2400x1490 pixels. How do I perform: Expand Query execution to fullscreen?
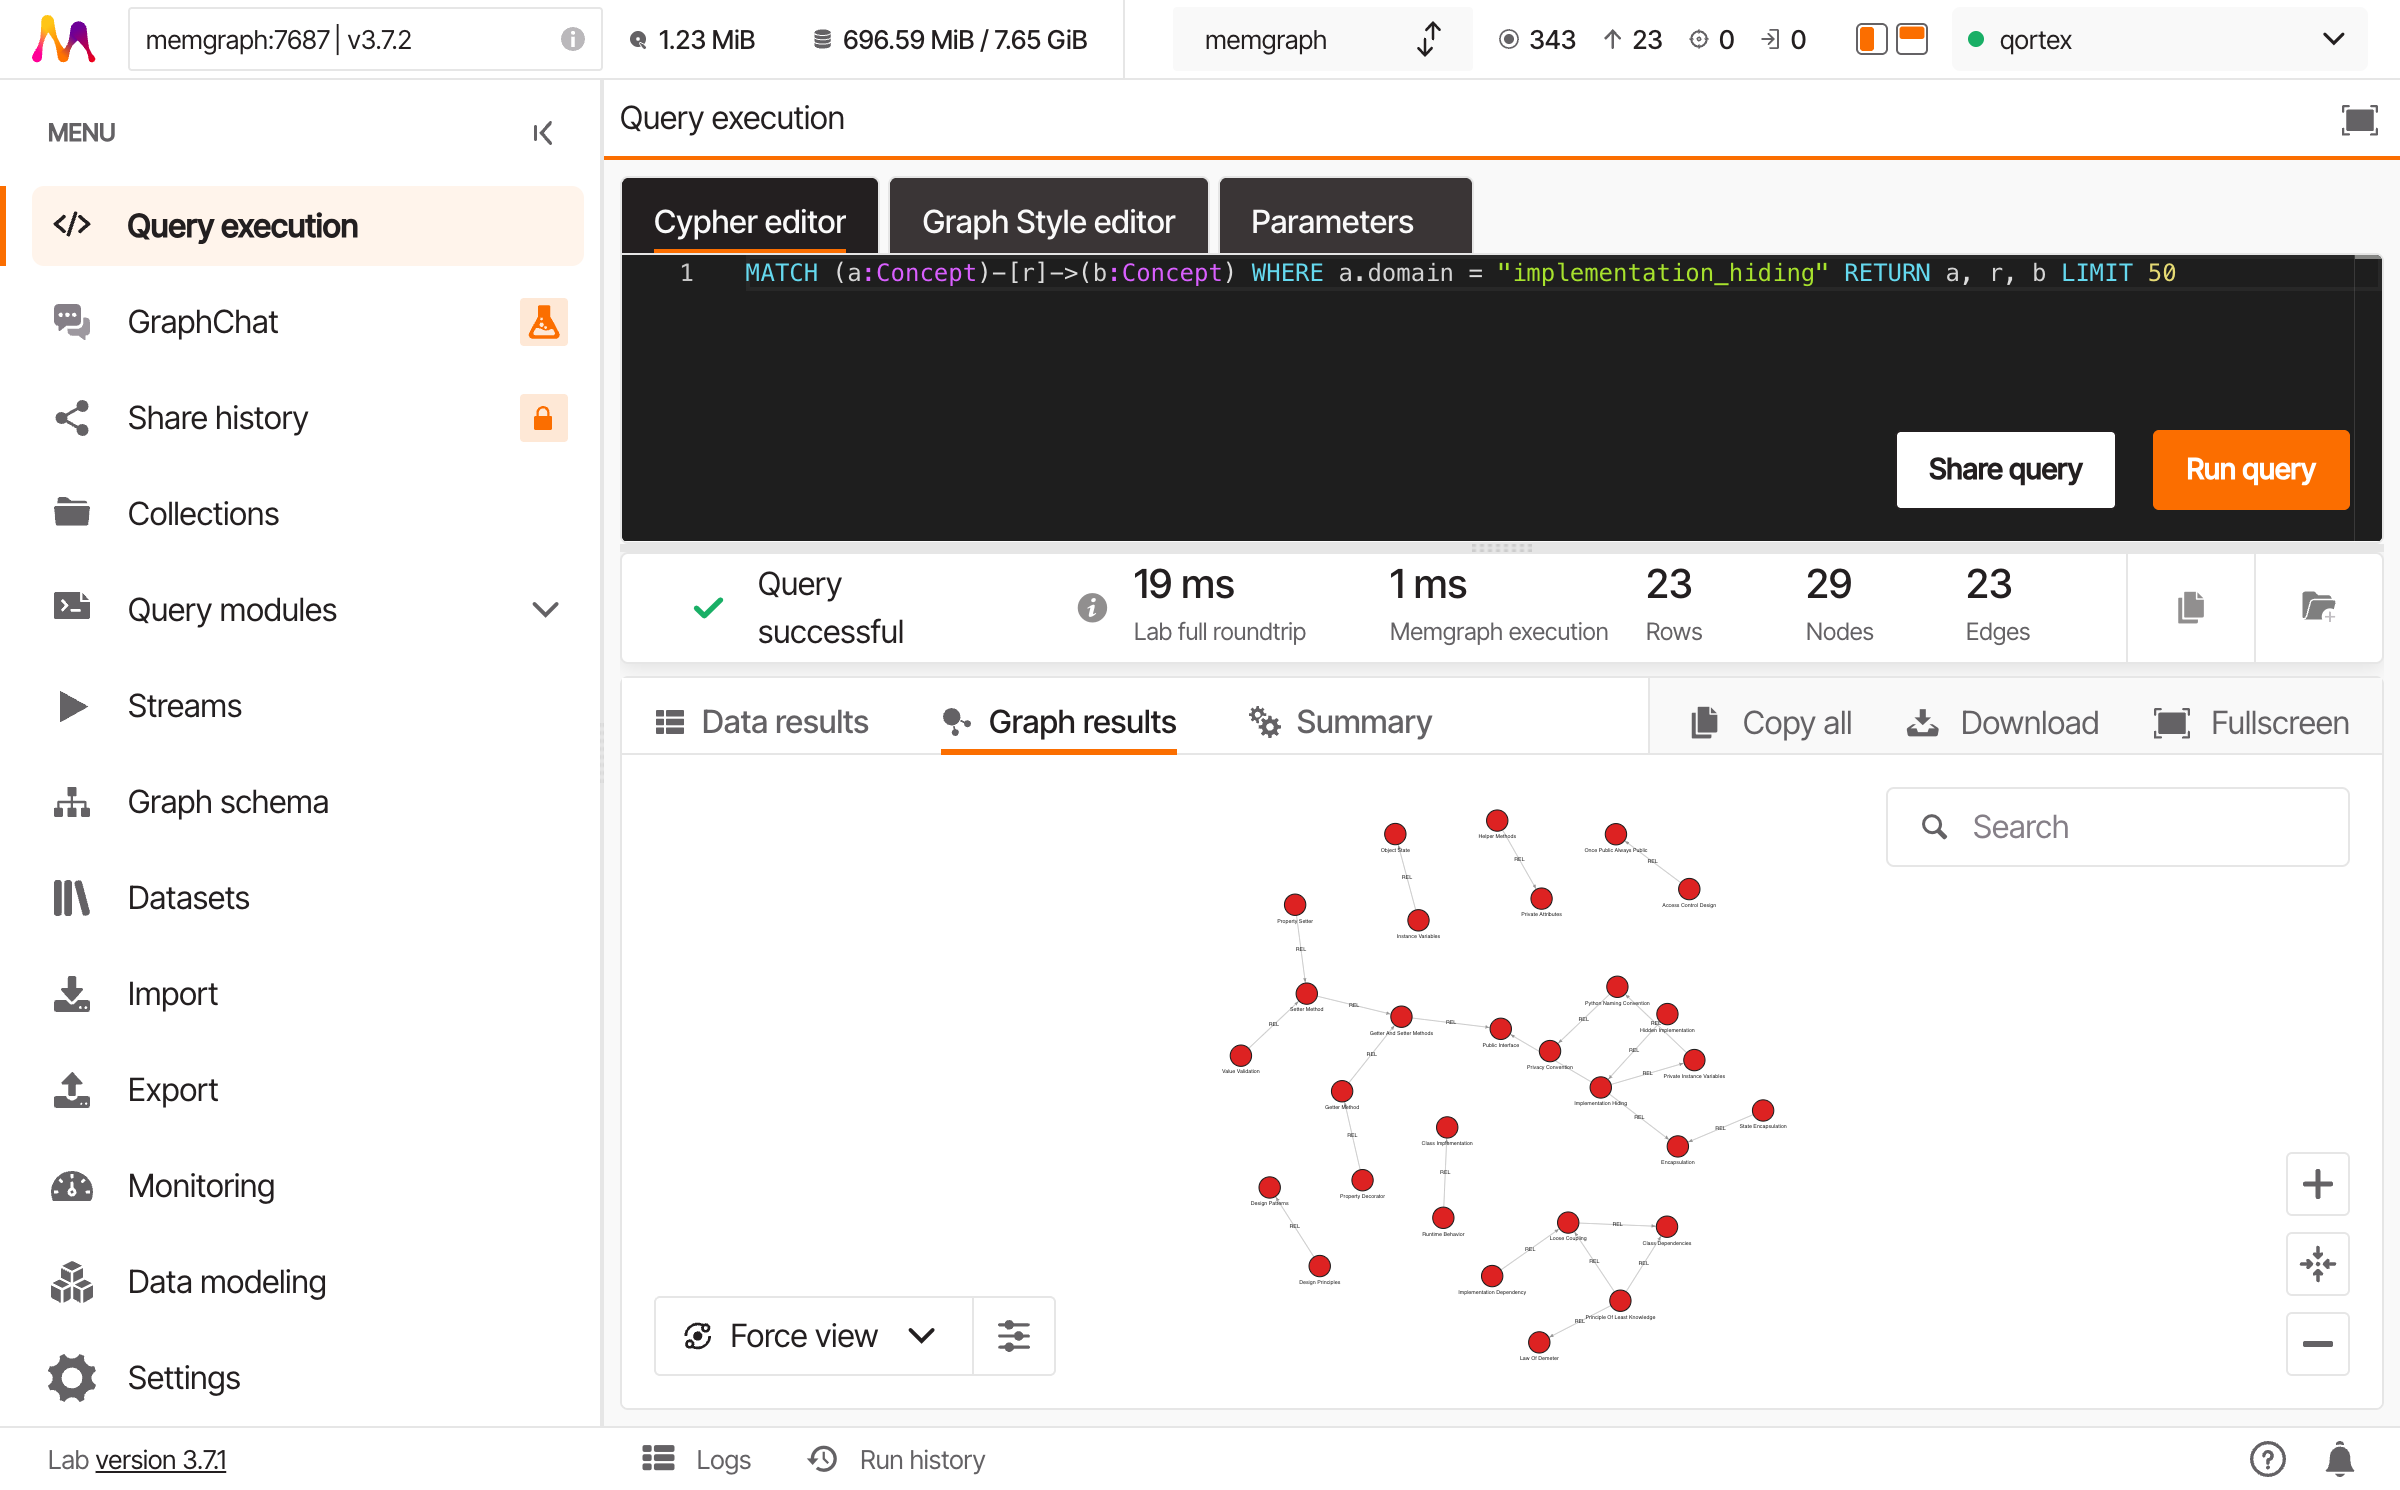pos(2358,119)
